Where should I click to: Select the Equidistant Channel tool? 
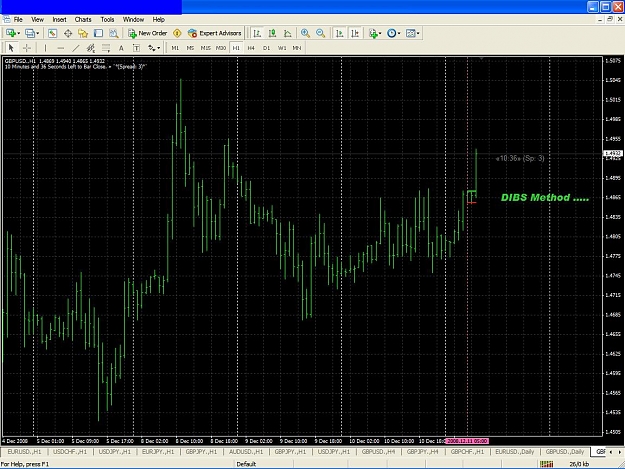click(91, 48)
